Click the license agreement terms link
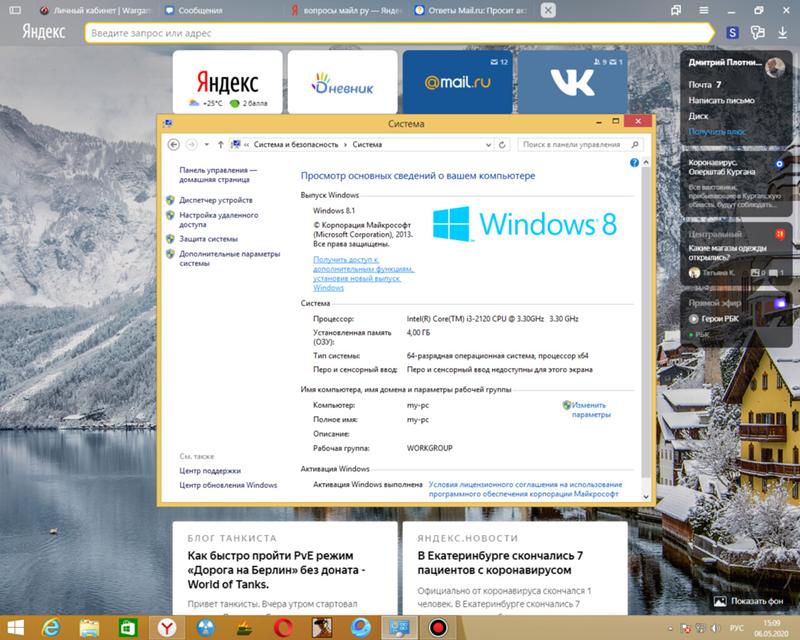 click(525, 489)
